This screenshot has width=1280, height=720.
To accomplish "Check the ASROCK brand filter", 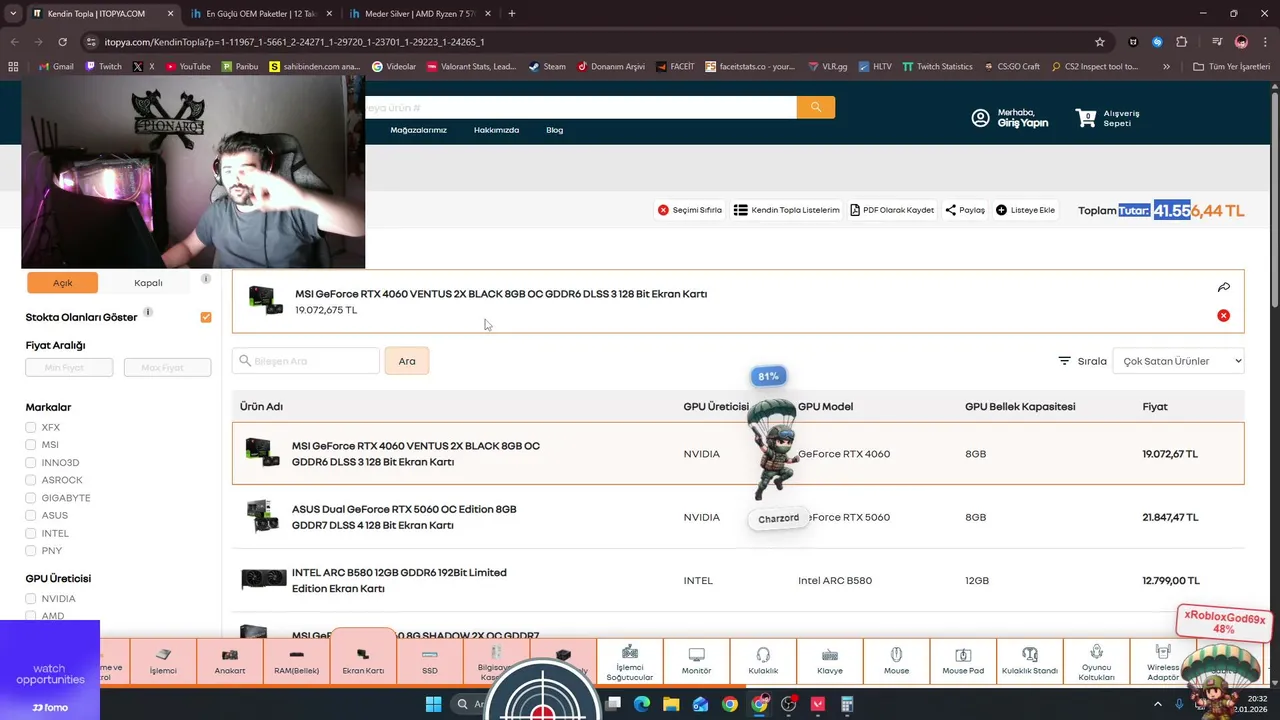I will pyautogui.click(x=31, y=480).
